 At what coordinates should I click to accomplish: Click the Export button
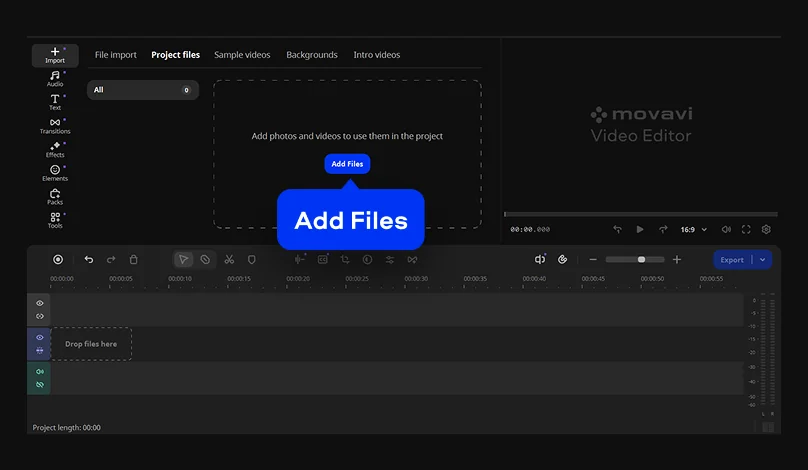point(732,259)
